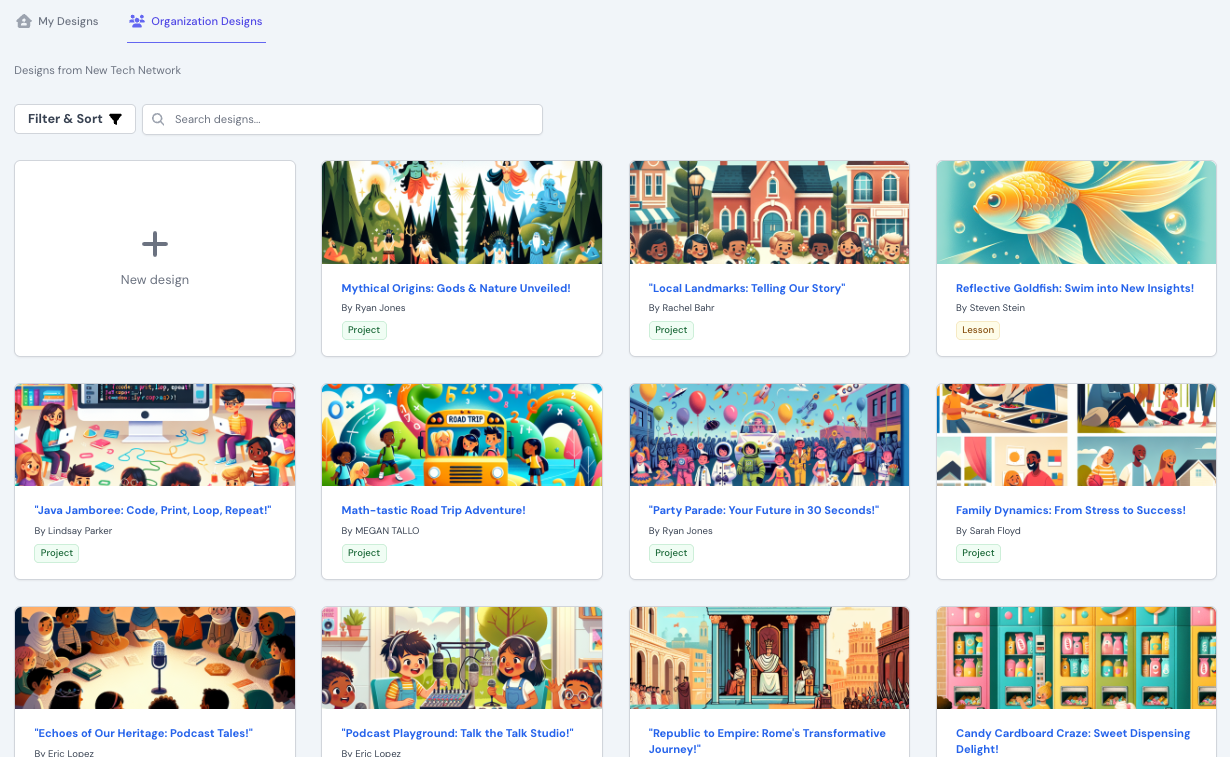Click the people icon for Organization Designs

(x=137, y=21)
